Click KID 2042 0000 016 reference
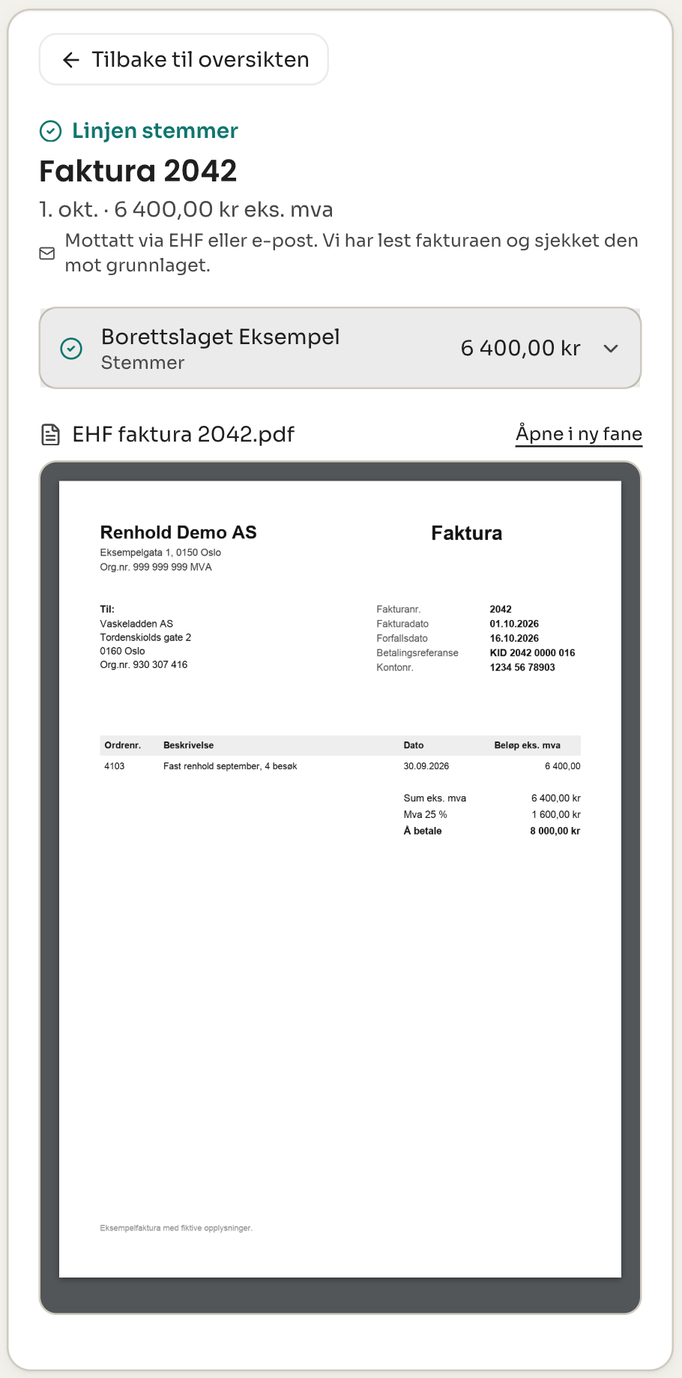Screen dimensions: 682x1378 pyautogui.click(x=532, y=653)
